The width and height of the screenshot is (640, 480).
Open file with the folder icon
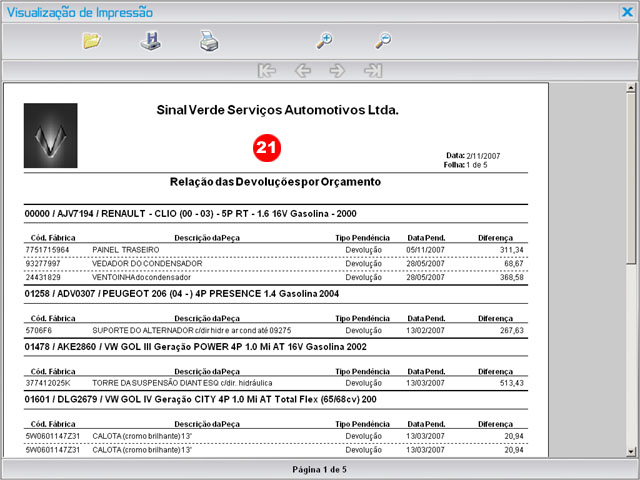click(92, 41)
